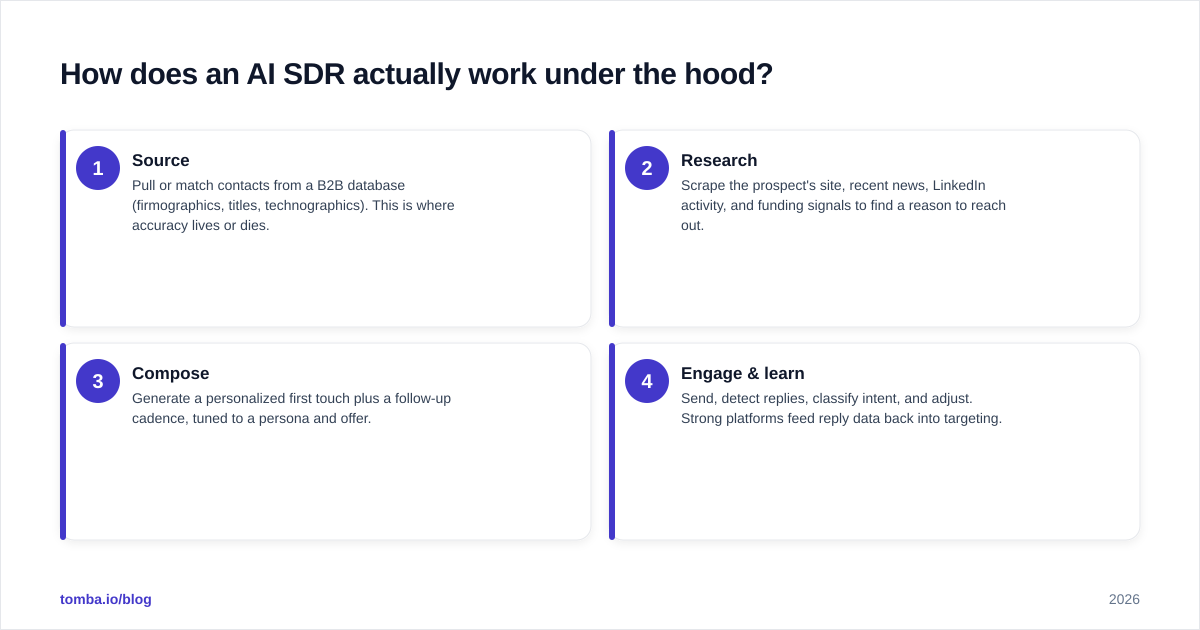
Task: Select the 'Compose' card heading
Action: pyautogui.click(x=171, y=373)
